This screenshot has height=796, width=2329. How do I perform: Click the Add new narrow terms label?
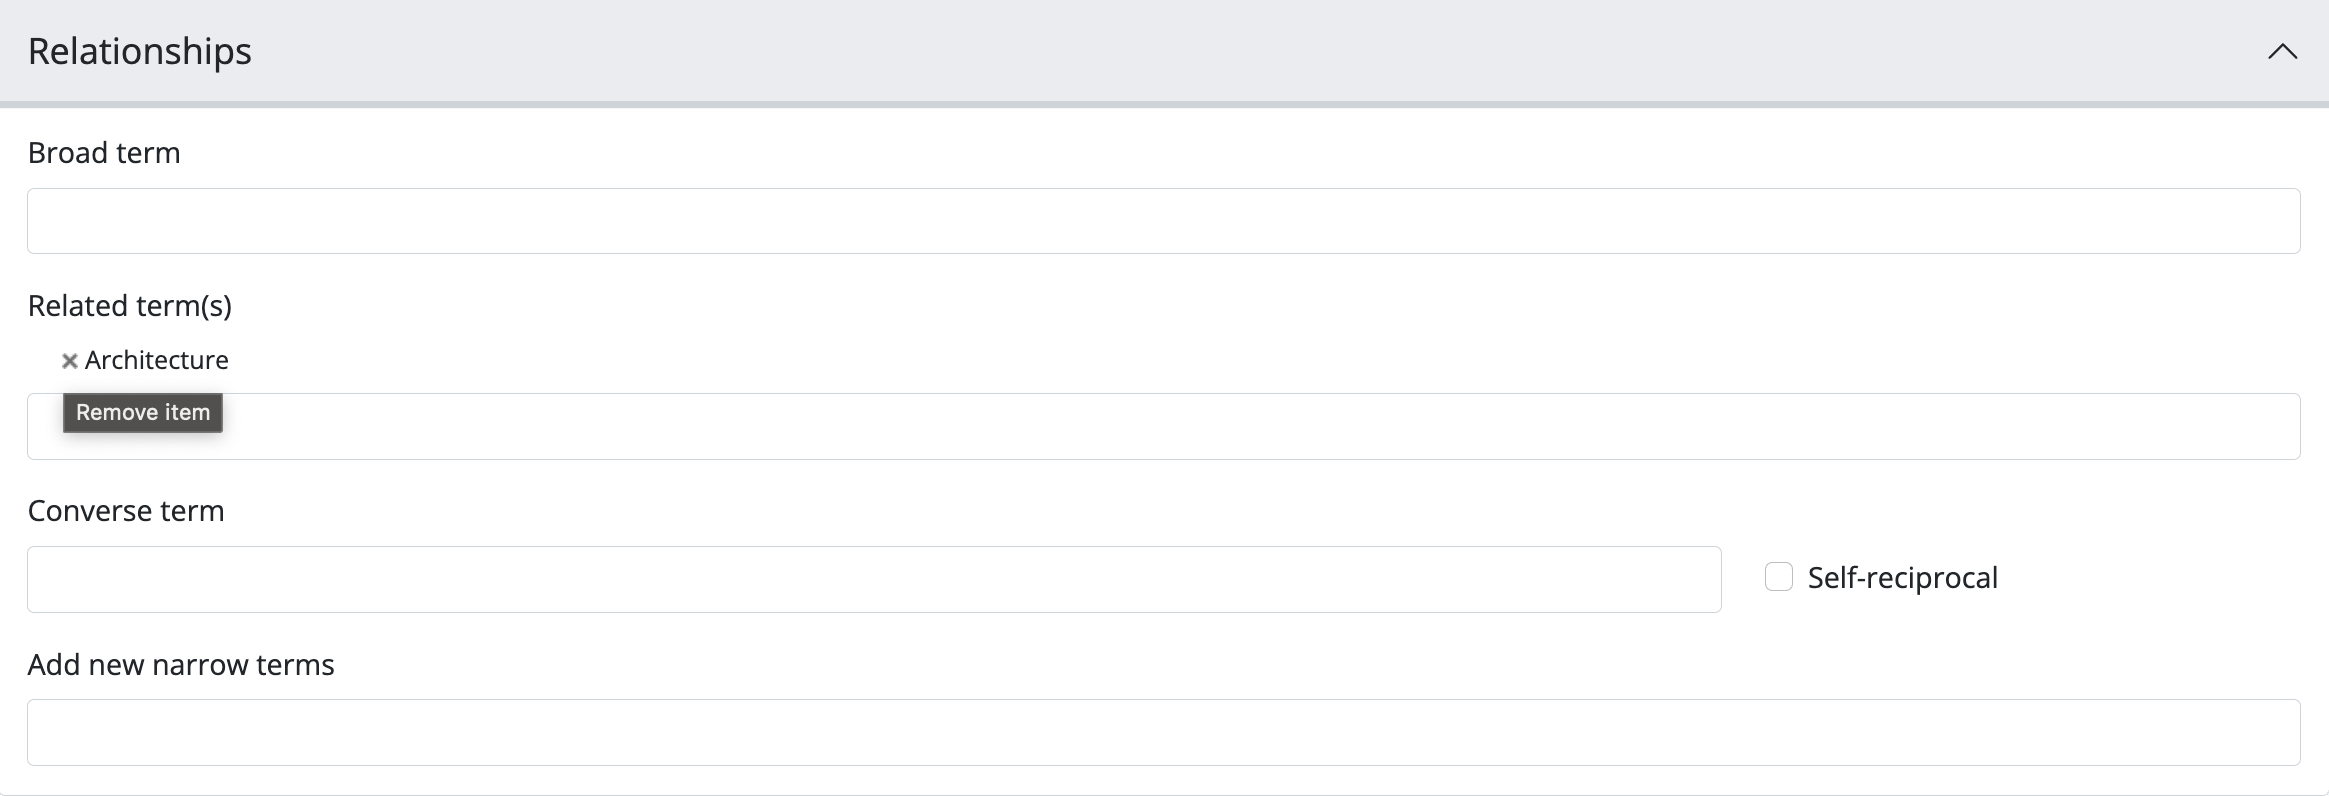(181, 665)
